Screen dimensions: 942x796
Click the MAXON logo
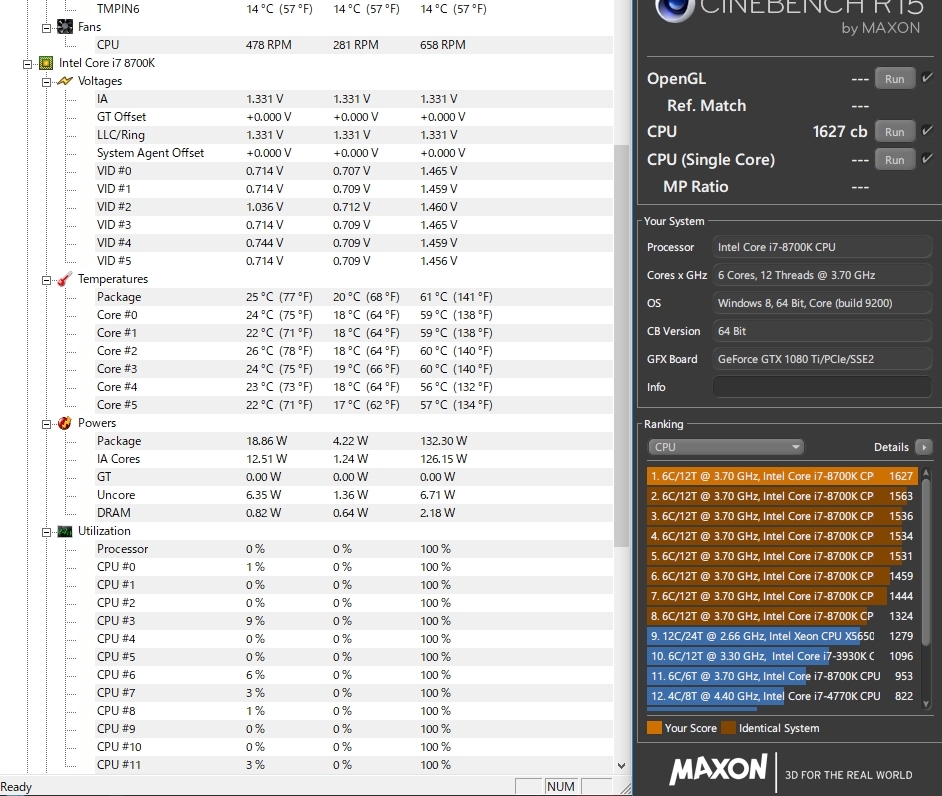(x=719, y=769)
